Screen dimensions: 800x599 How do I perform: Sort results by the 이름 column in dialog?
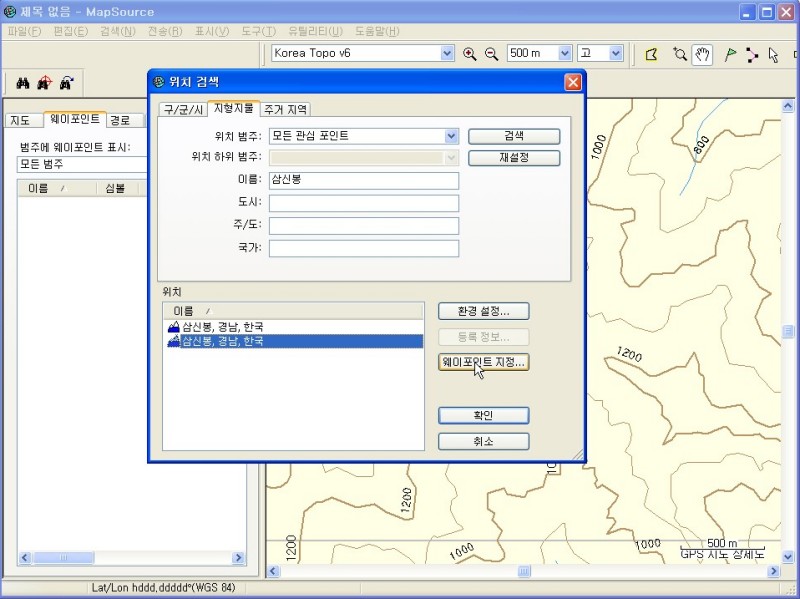coord(293,311)
